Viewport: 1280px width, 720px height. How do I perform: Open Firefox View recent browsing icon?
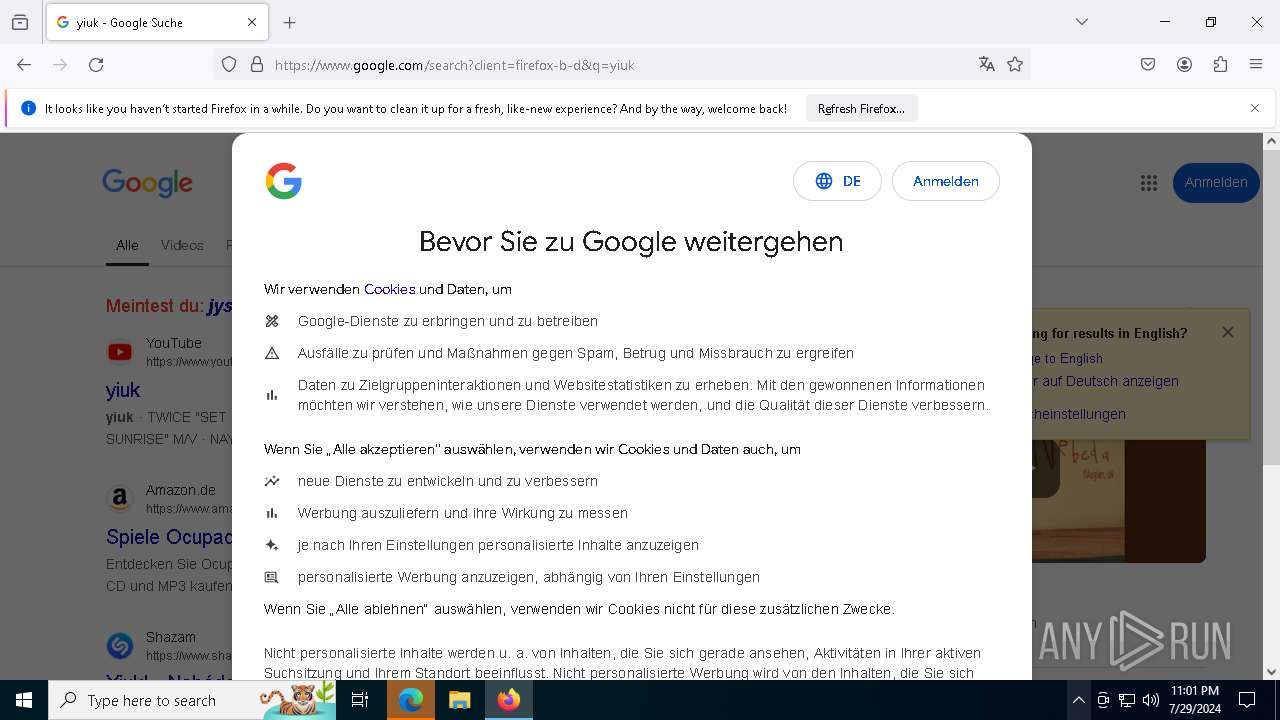click(x=20, y=22)
